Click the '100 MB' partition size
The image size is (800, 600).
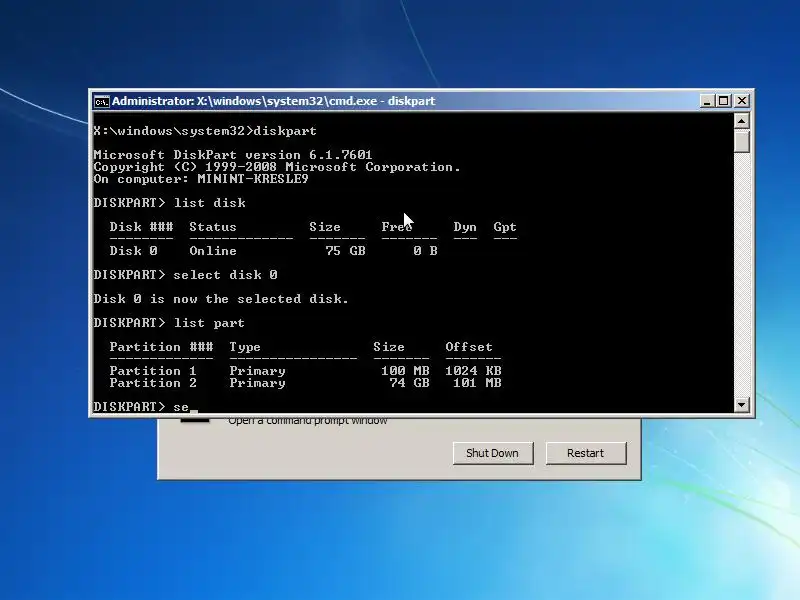click(405, 370)
